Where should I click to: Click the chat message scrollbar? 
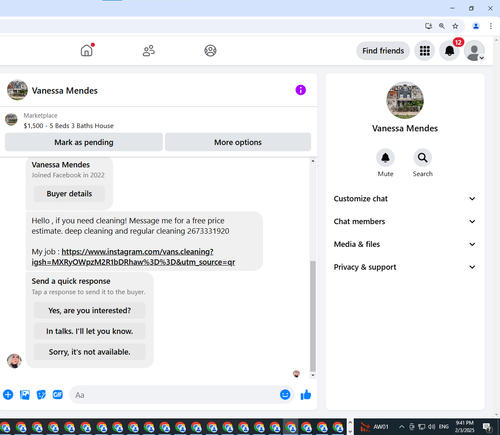(313, 316)
